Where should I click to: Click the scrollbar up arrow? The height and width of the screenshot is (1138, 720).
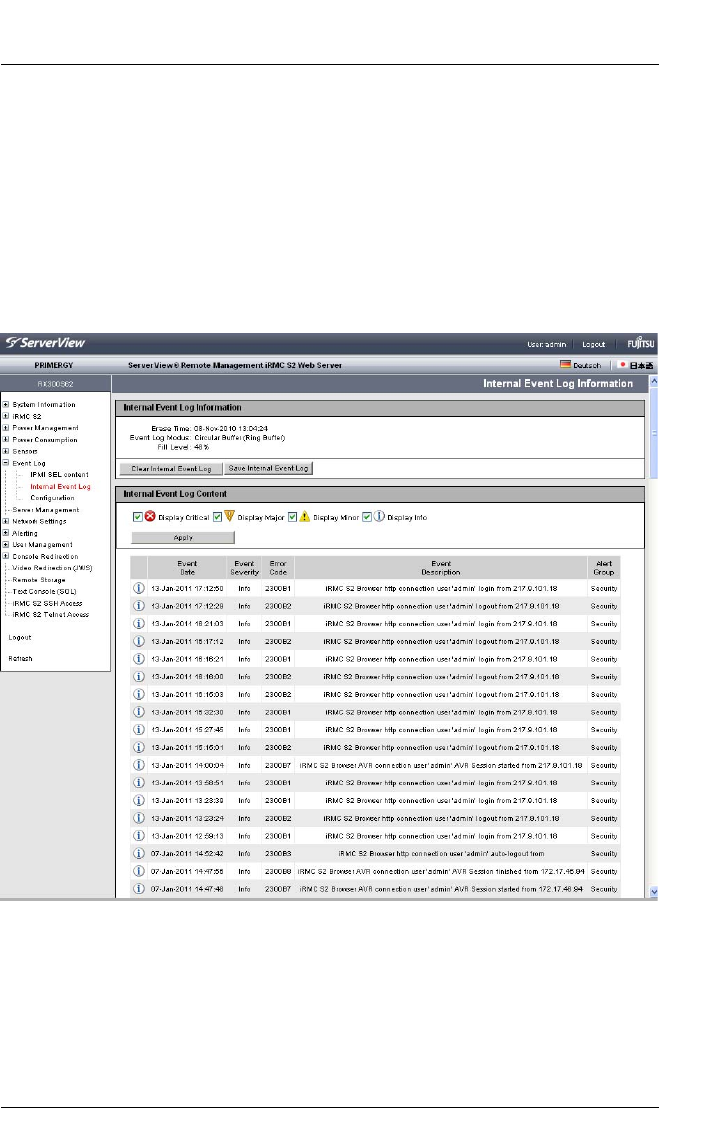click(653, 381)
